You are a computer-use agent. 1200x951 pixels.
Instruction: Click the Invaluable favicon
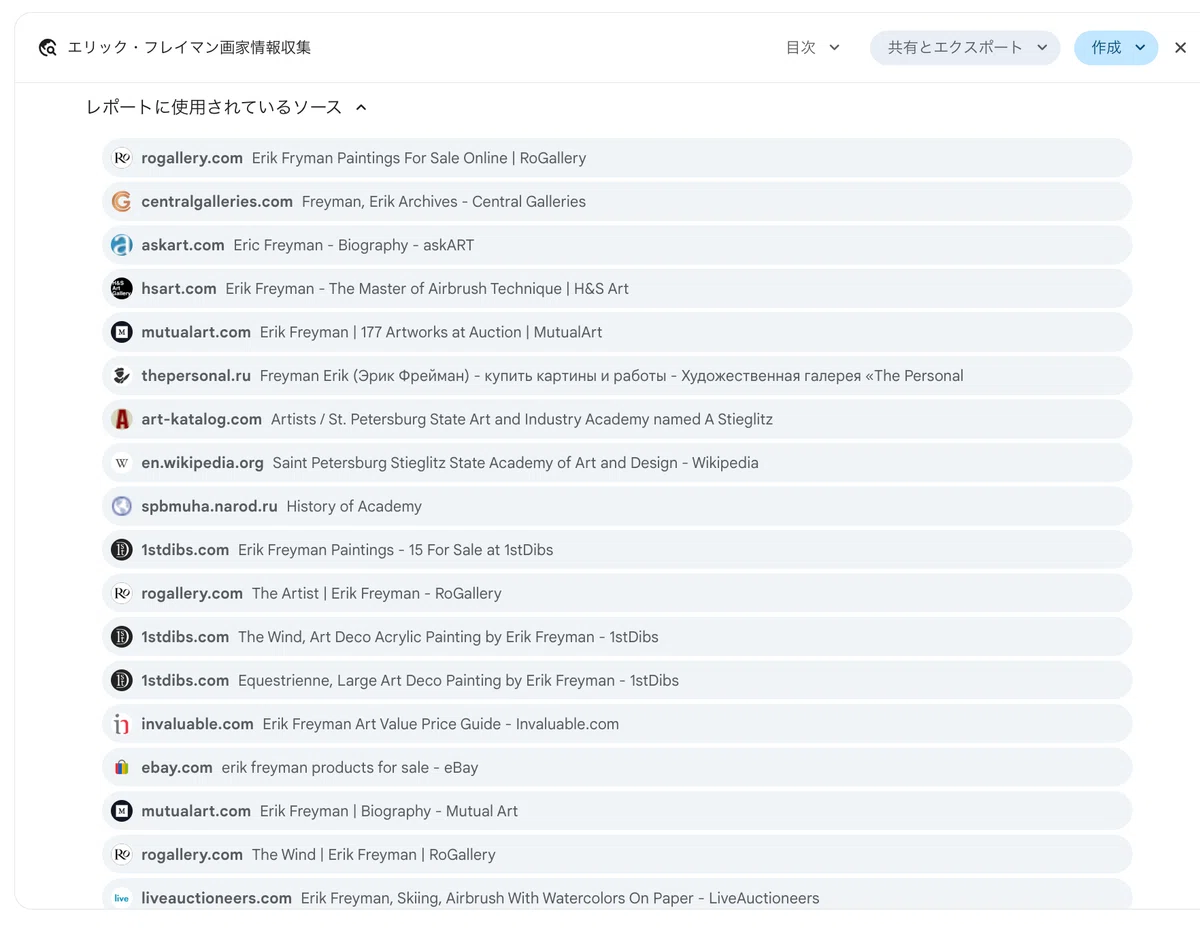pyautogui.click(x=122, y=724)
